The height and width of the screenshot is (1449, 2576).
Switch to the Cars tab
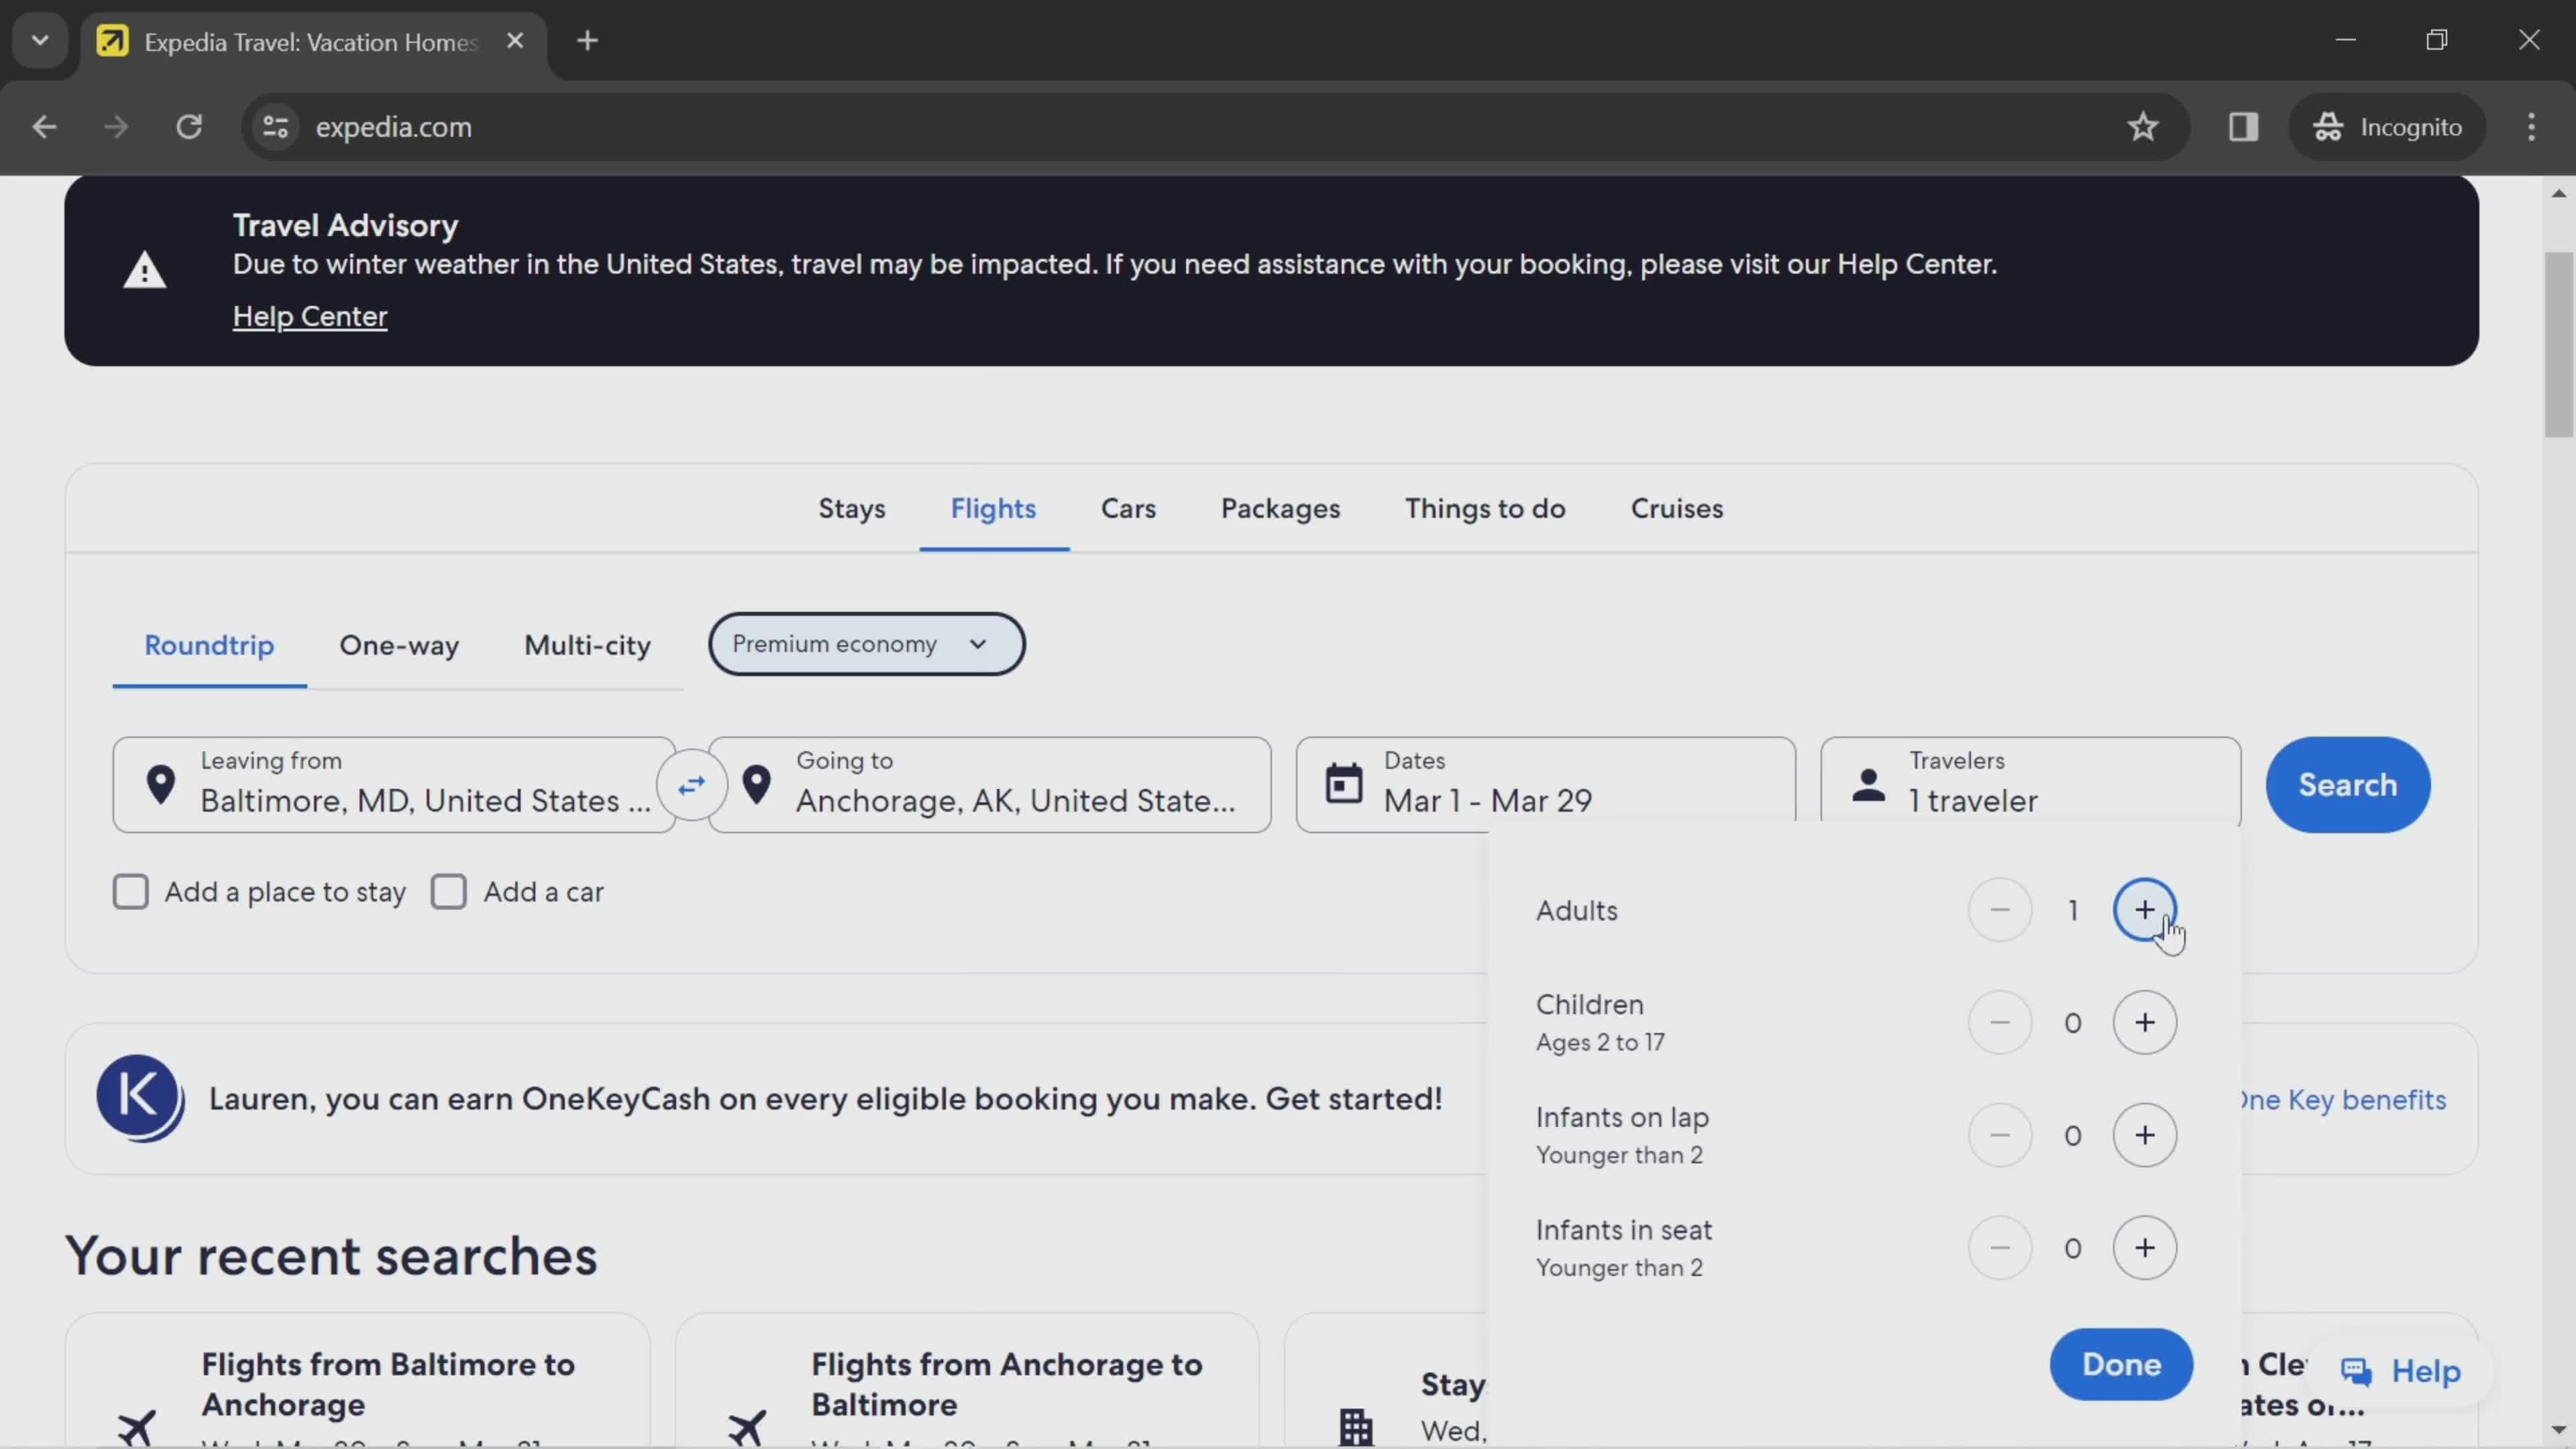1128,509
